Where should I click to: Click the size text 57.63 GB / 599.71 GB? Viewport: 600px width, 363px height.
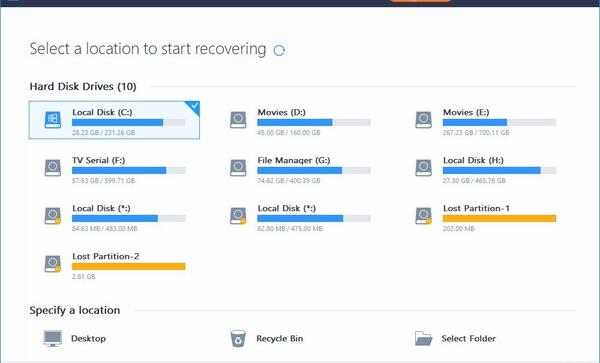pos(103,181)
